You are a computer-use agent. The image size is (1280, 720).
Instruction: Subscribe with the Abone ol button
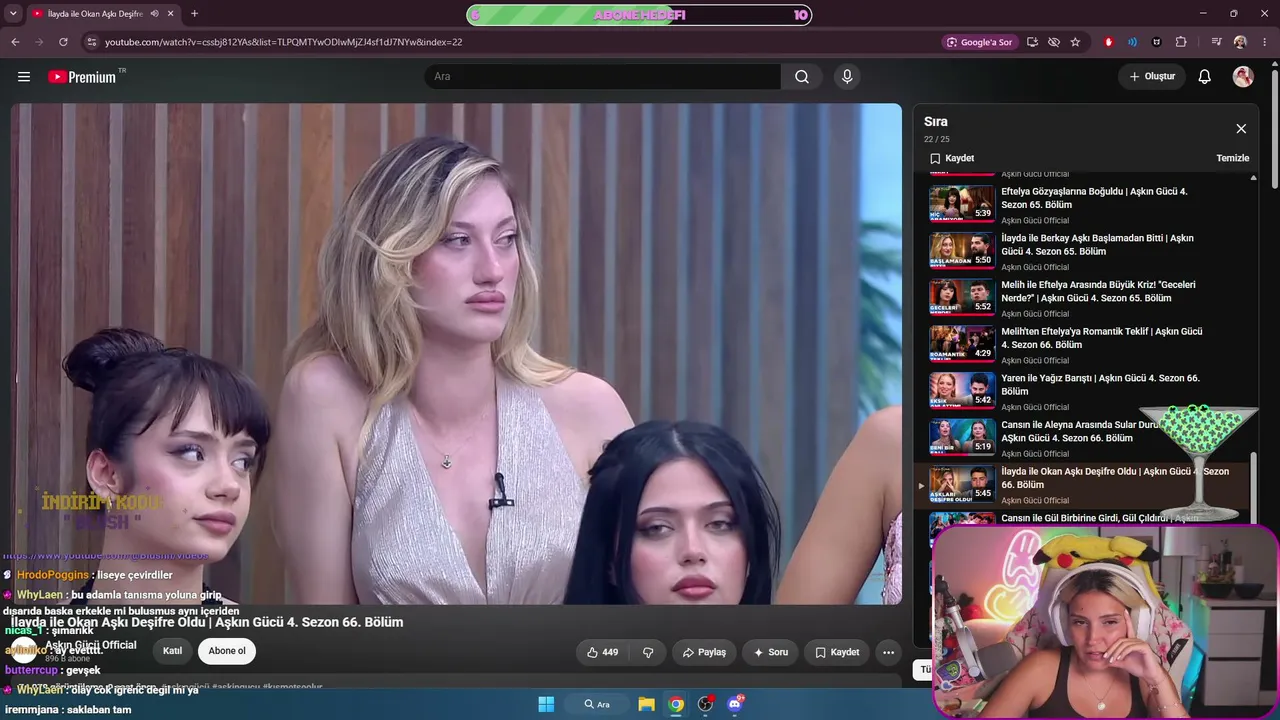[x=227, y=651]
